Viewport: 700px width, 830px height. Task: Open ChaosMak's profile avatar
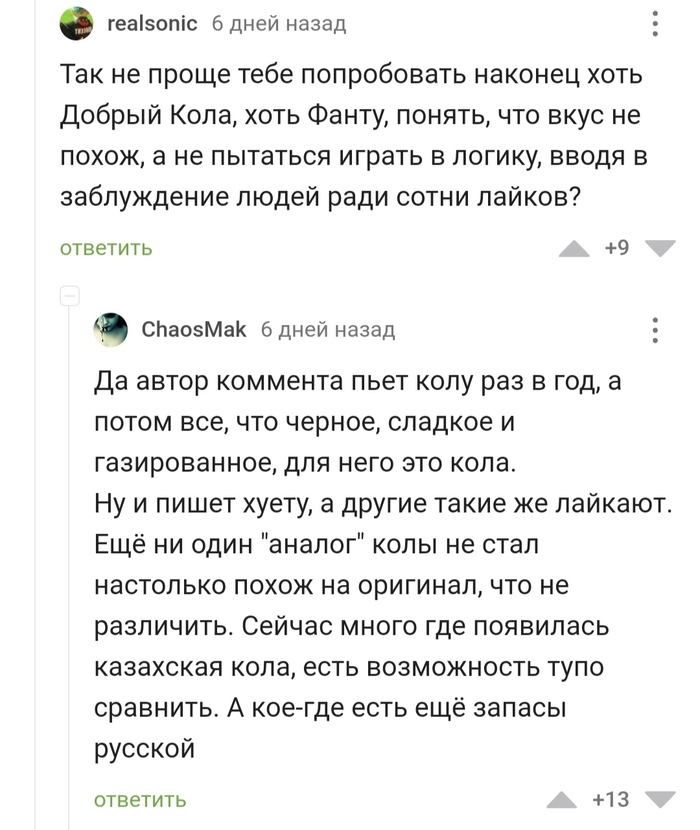click(111, 329)
